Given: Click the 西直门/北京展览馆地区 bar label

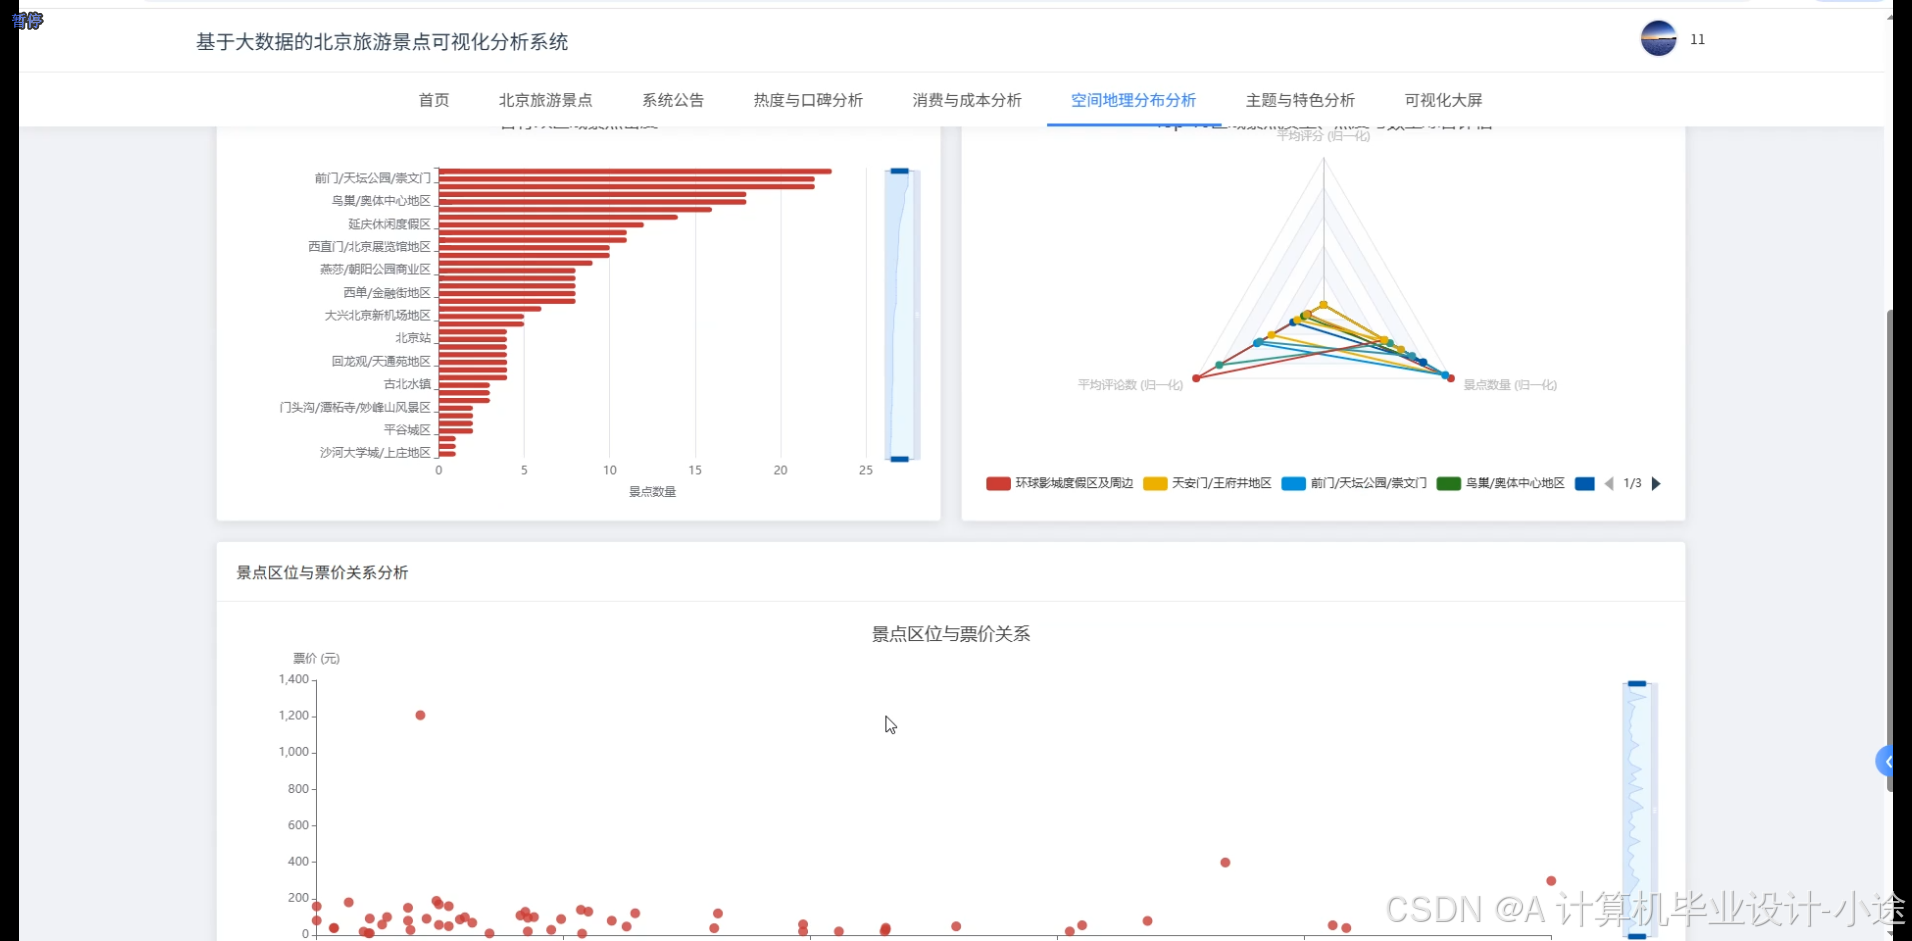Looking at the screenshot, I should click(369, 246).
